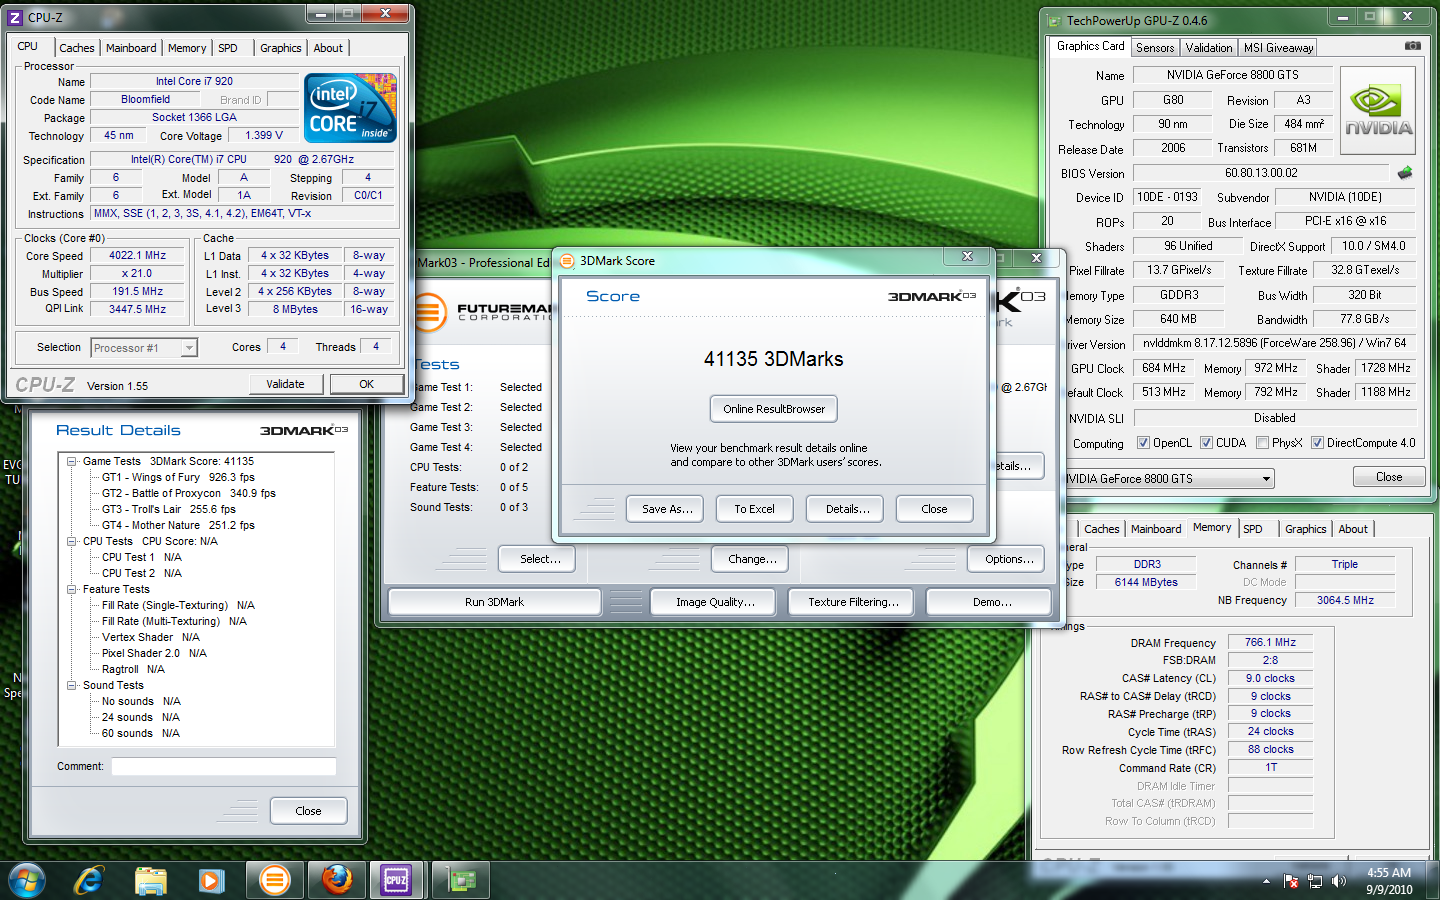
Task: Open Windows Media Player from the taskbar
Action: (210, 880)
